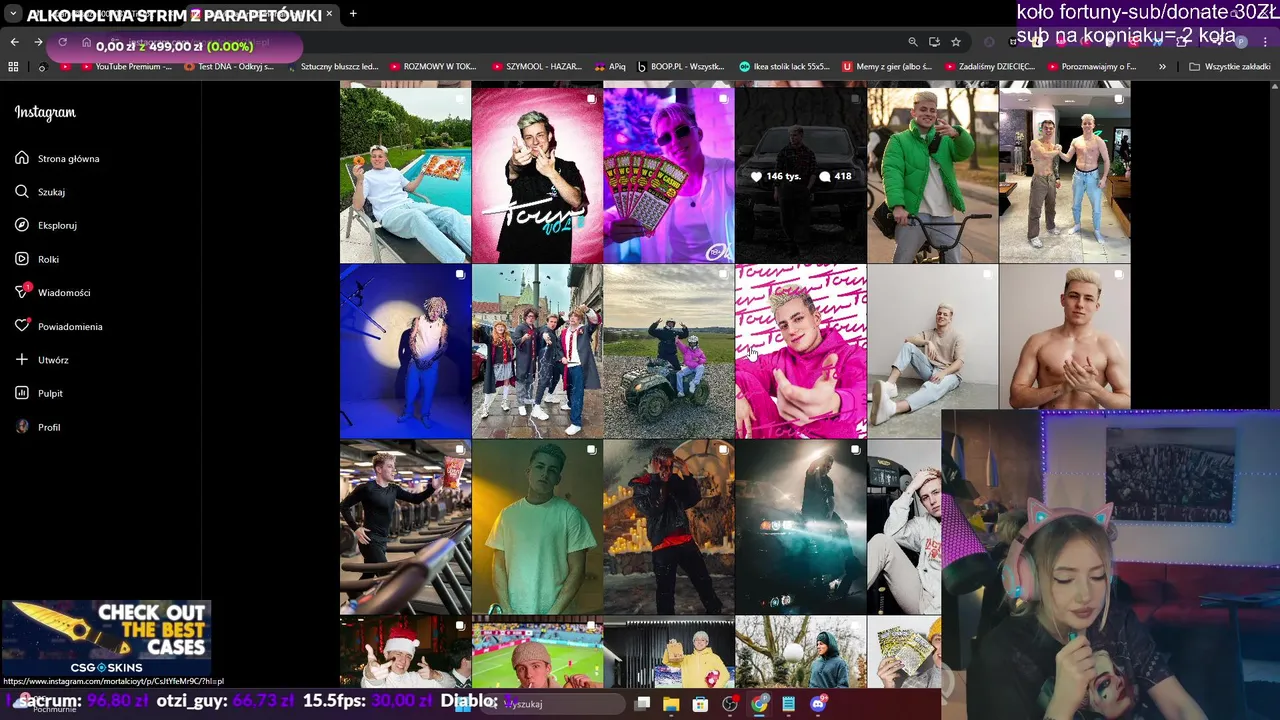Image resolution: width=1280 pixels, height=720 pixels.
Task: Open the shirtless portrait post
Action: 1065,336
